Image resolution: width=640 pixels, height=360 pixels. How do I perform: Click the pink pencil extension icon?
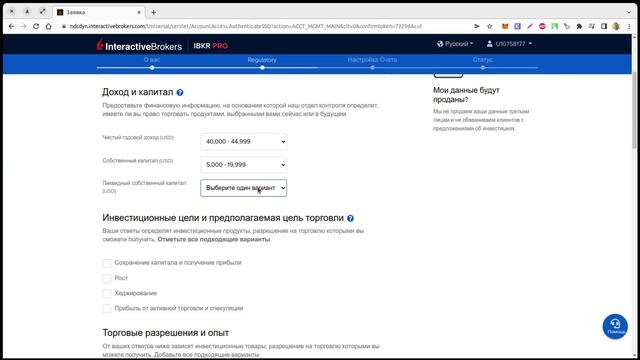[529, 26]
